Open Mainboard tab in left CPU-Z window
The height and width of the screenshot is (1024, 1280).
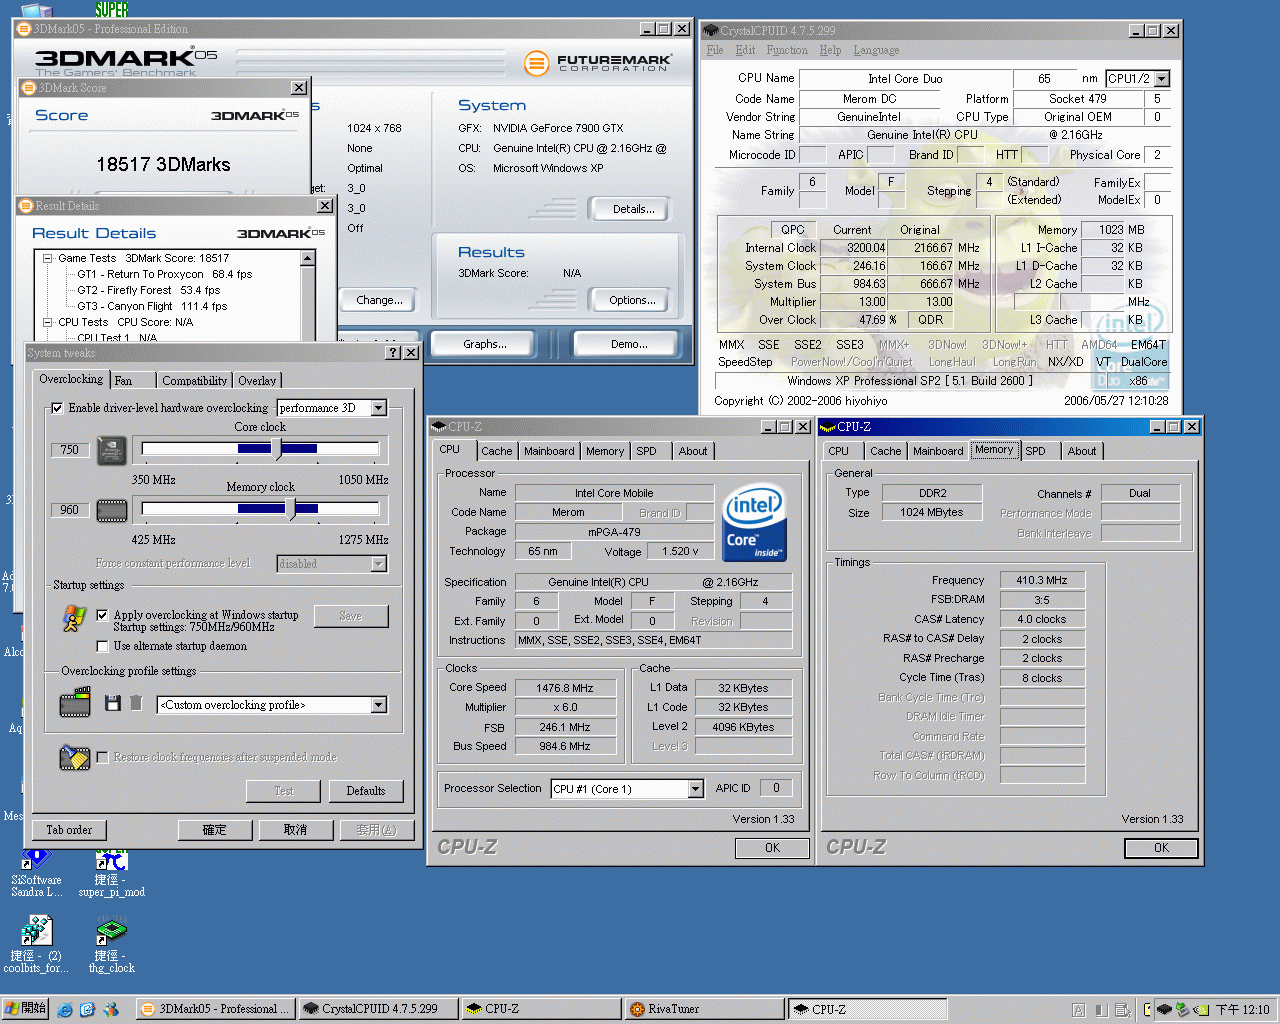(549, 451)
